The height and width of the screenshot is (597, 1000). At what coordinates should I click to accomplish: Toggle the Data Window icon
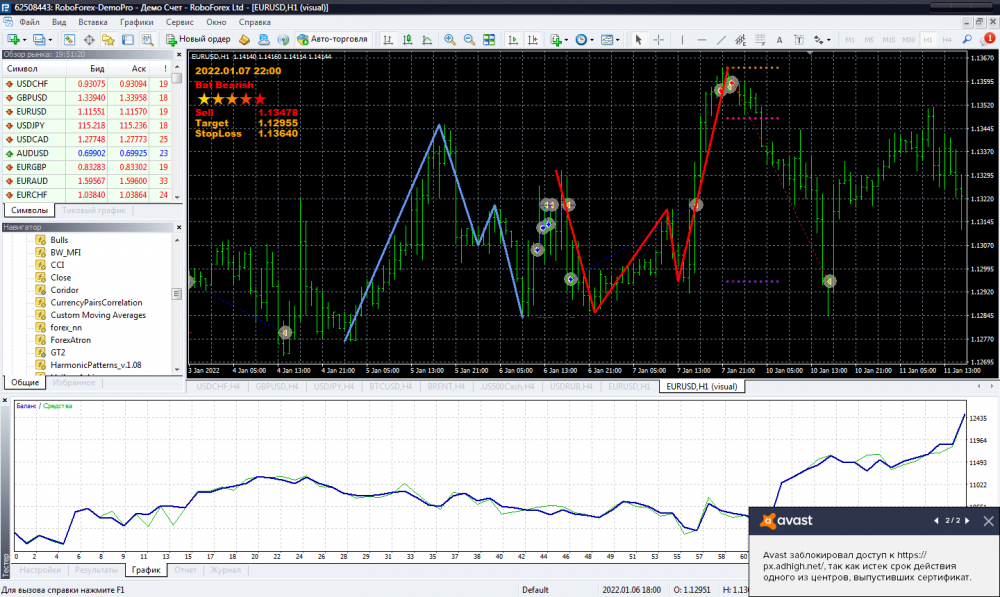tap(89, 40)
